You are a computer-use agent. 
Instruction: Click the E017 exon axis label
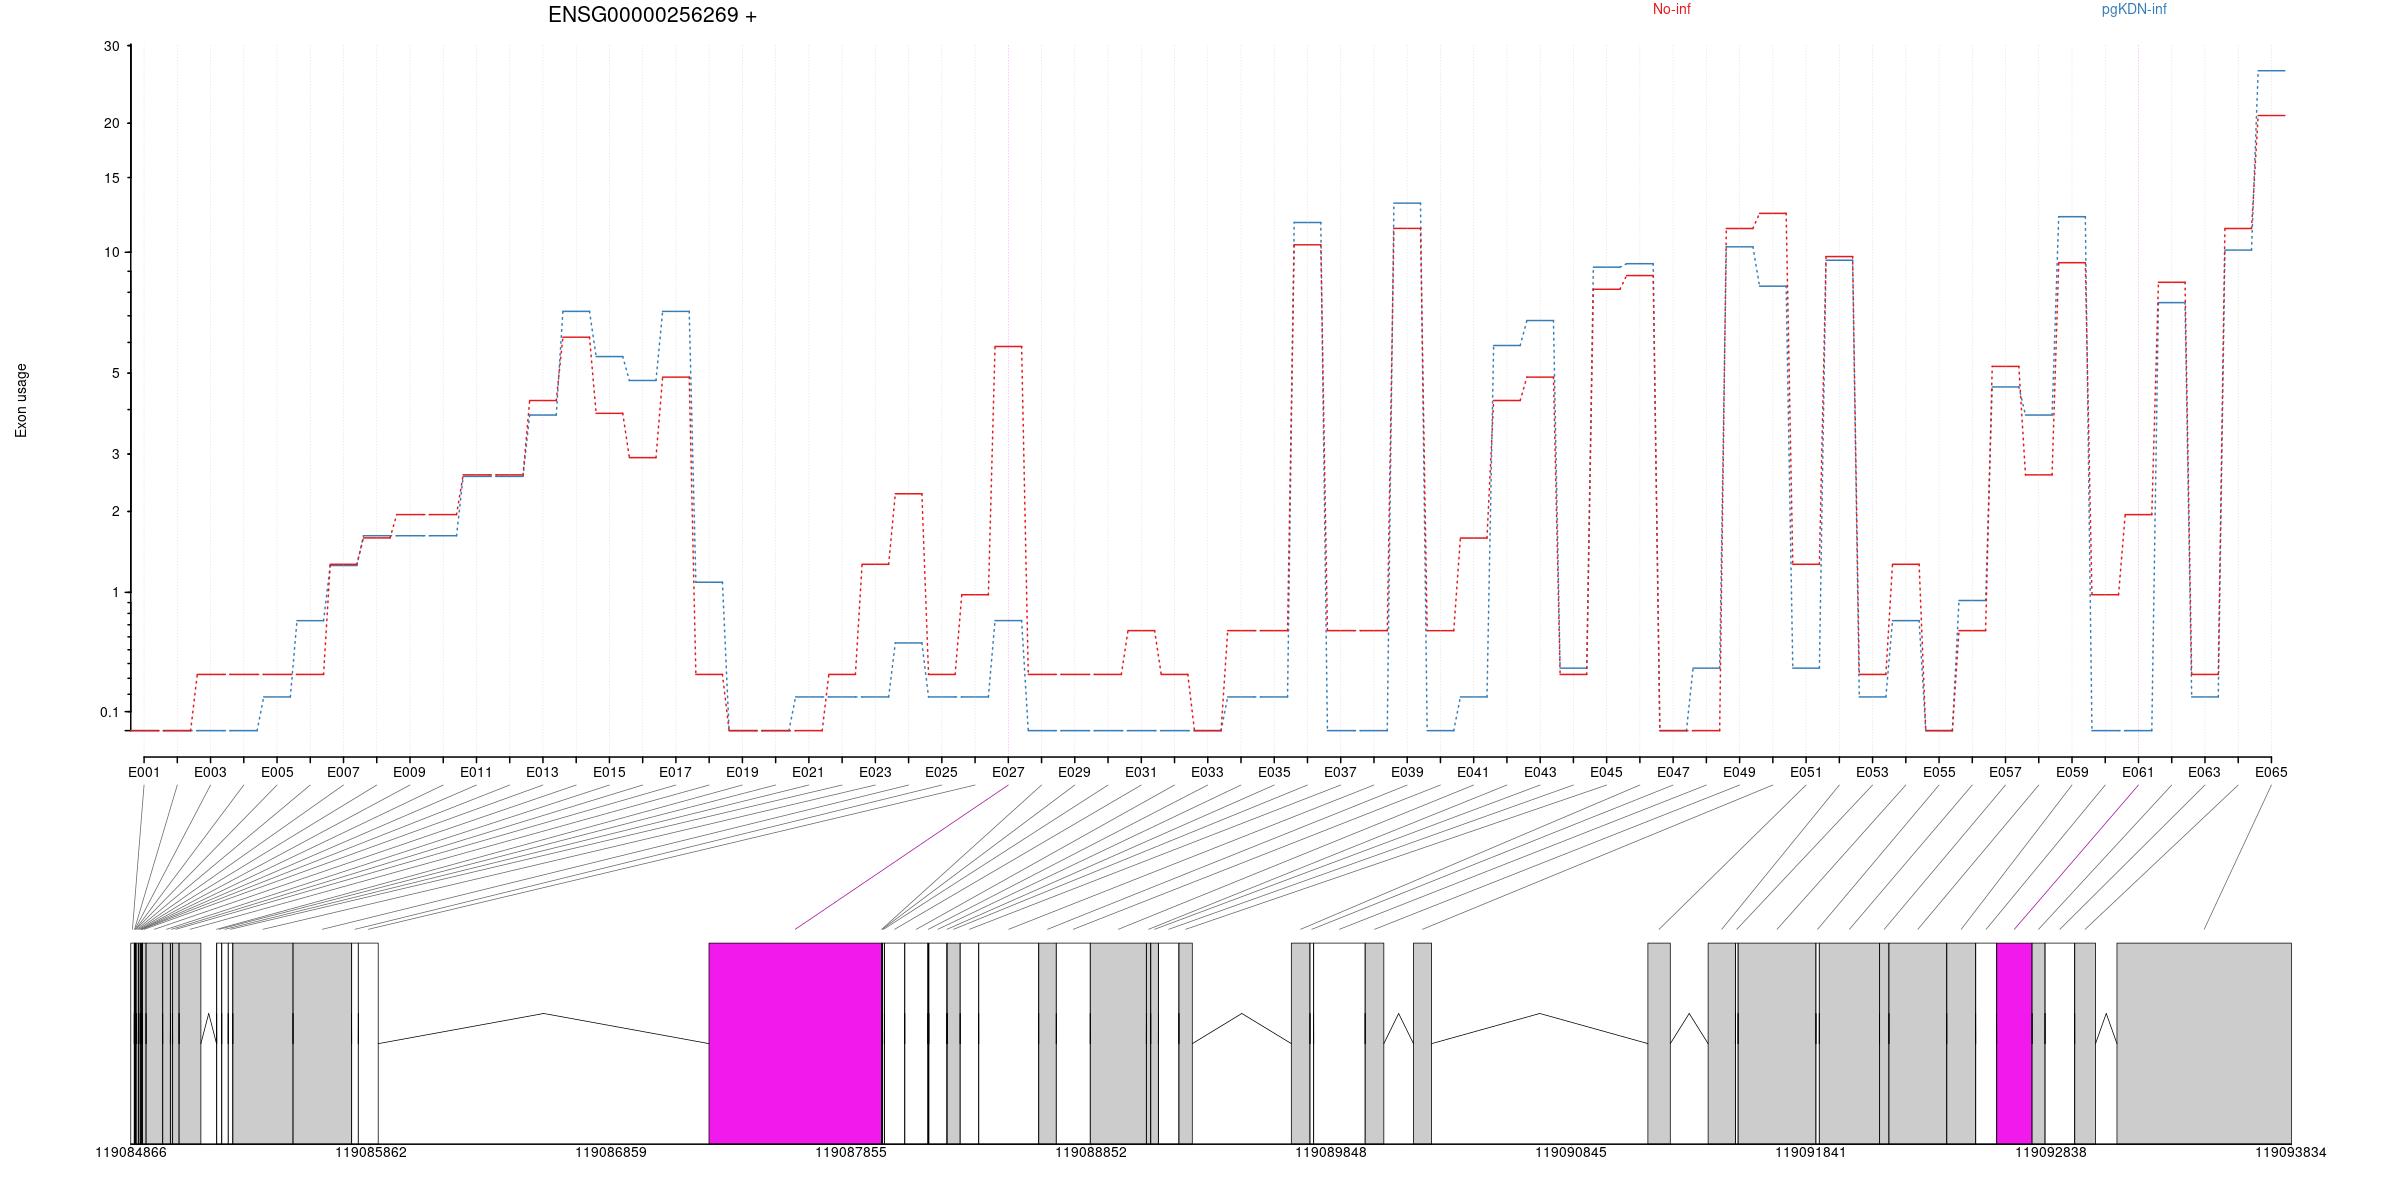click(675, 773)
